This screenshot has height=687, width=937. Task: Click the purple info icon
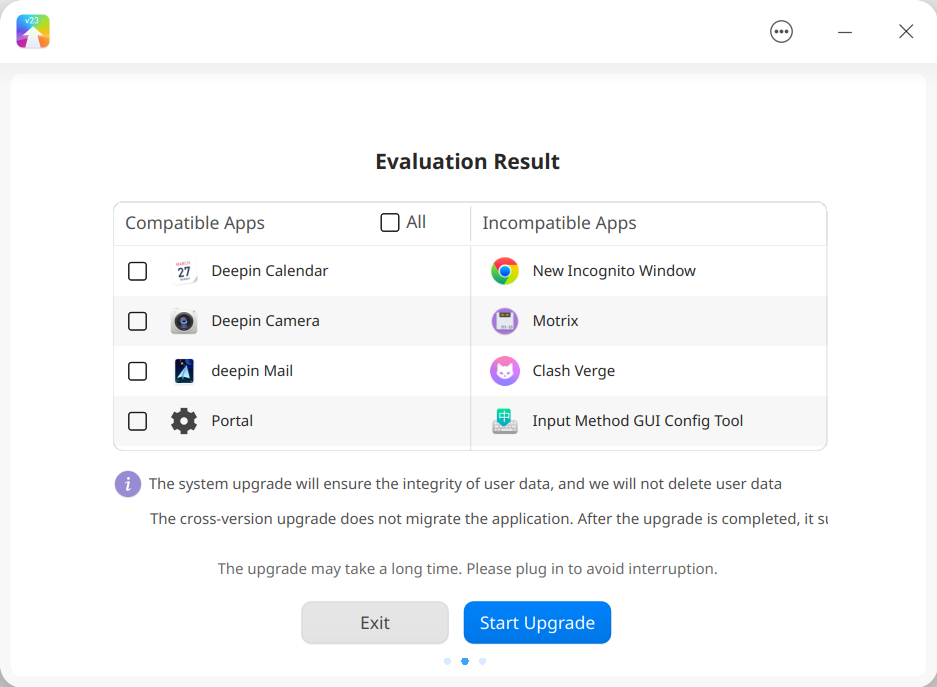coord(128,484)
